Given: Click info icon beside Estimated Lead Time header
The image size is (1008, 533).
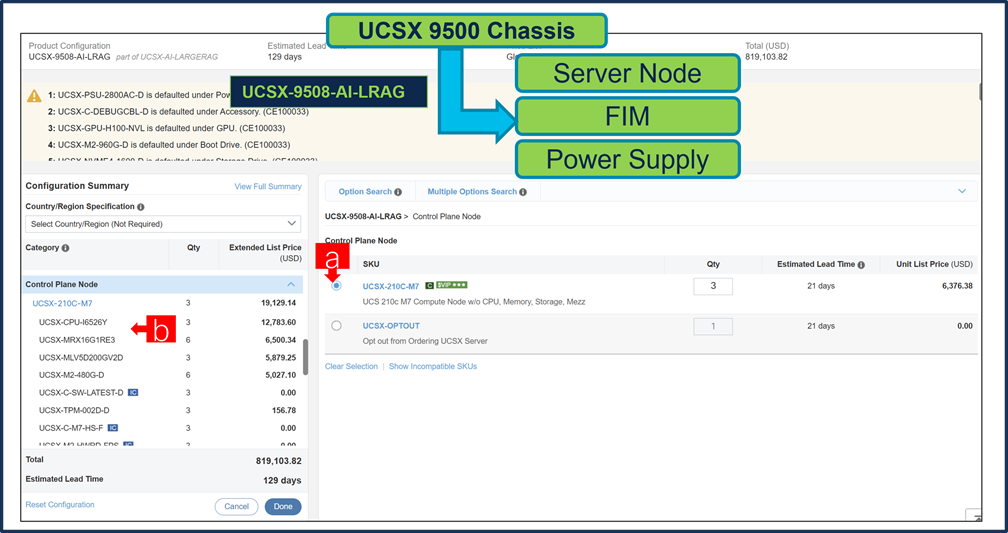Looking at the screenshot, I should (861, 265).
